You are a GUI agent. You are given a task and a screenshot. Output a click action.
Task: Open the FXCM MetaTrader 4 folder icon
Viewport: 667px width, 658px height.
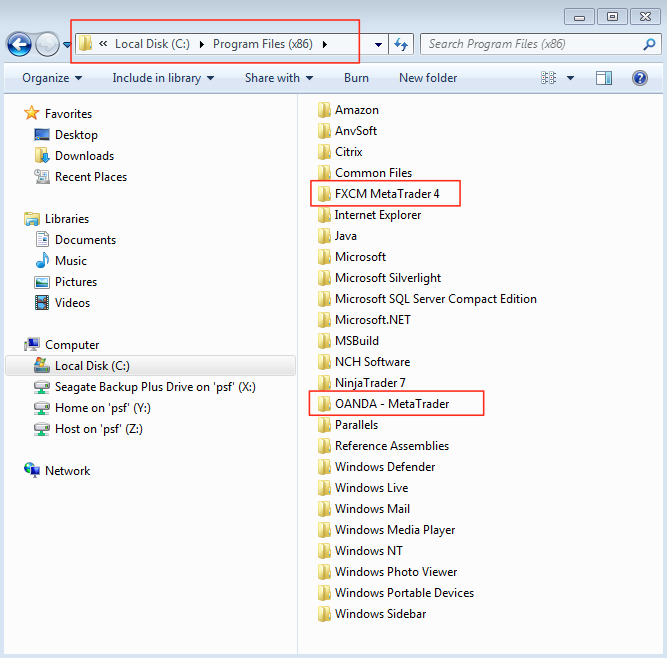pos(324,194)
